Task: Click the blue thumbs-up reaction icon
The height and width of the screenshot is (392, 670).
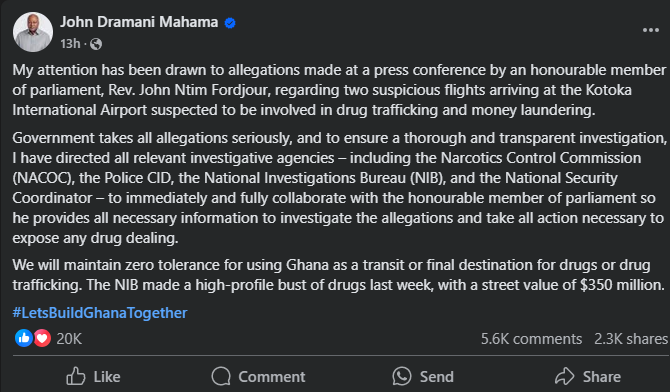Action: [x=24, y=338]
